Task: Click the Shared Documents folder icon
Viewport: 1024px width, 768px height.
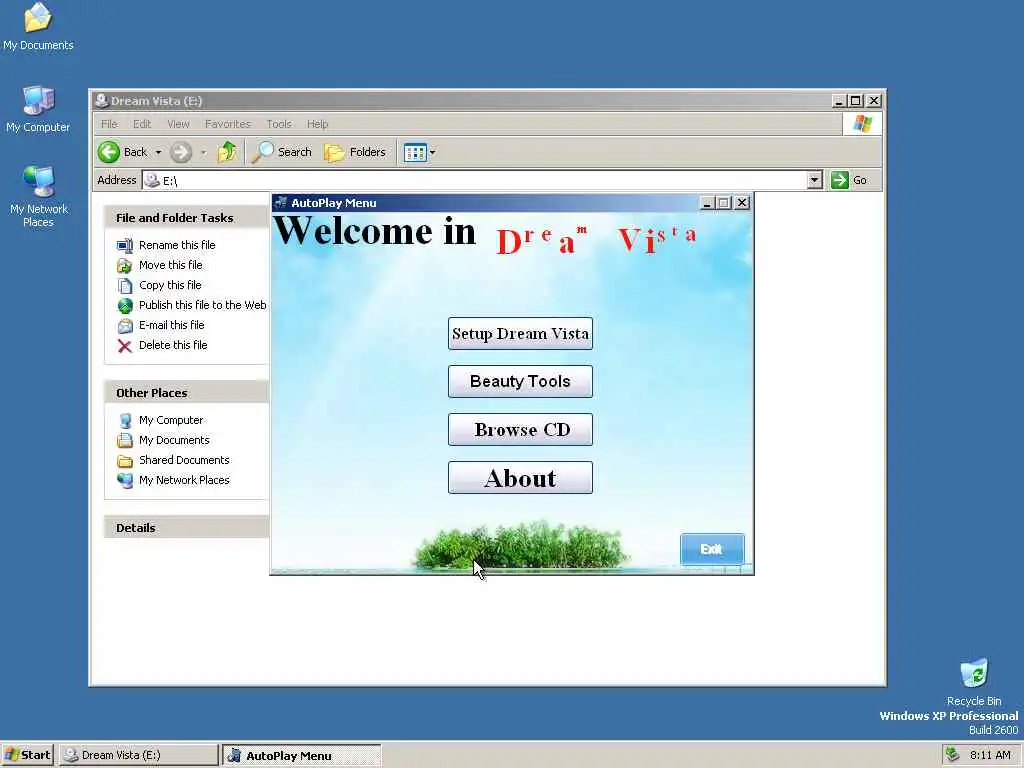Action: pos(125,461)
